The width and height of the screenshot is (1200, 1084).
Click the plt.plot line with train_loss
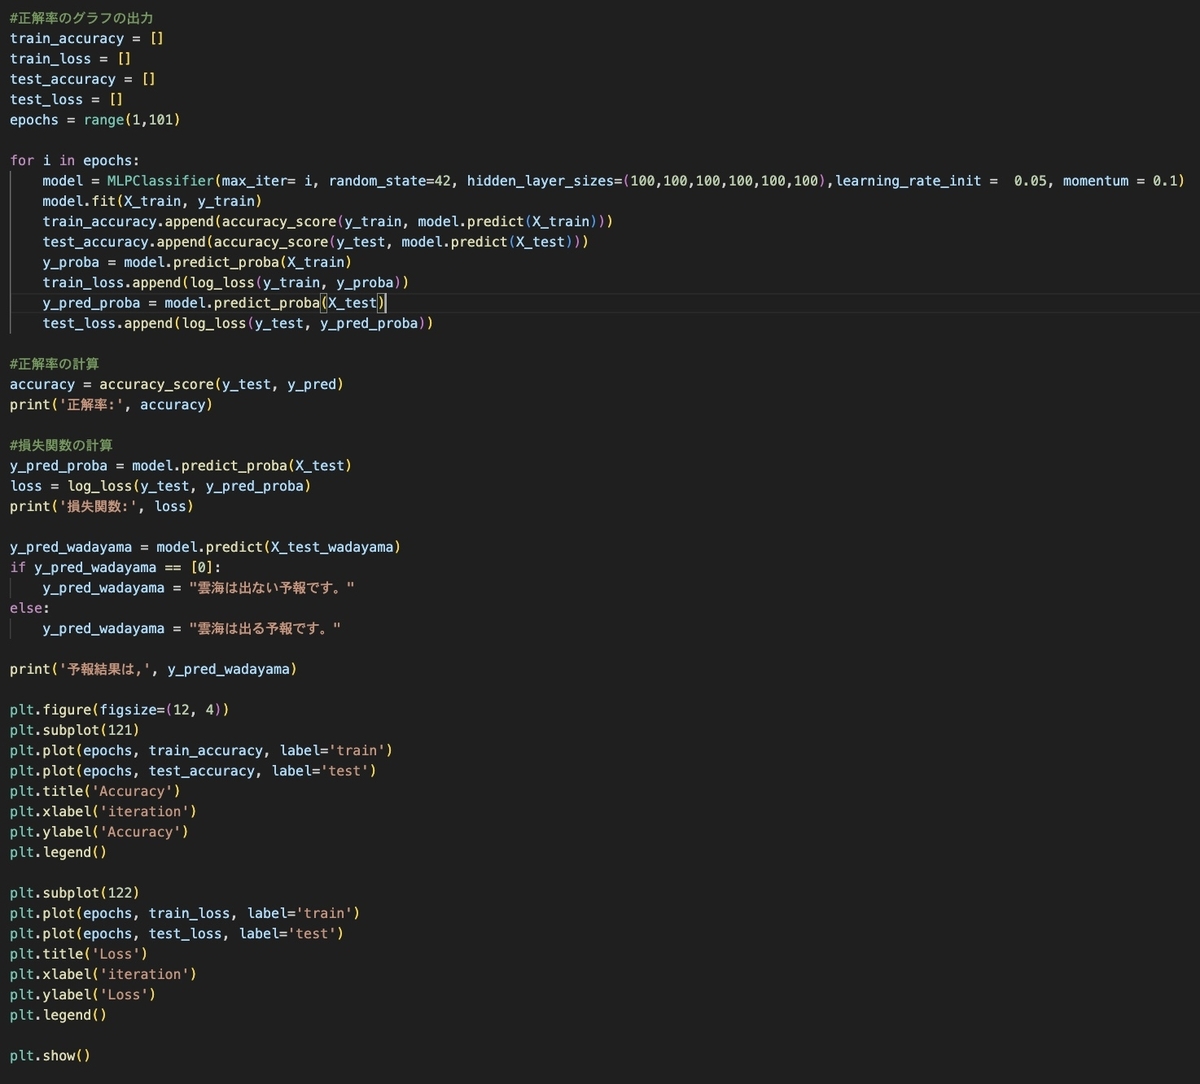(x=185, y=913)
